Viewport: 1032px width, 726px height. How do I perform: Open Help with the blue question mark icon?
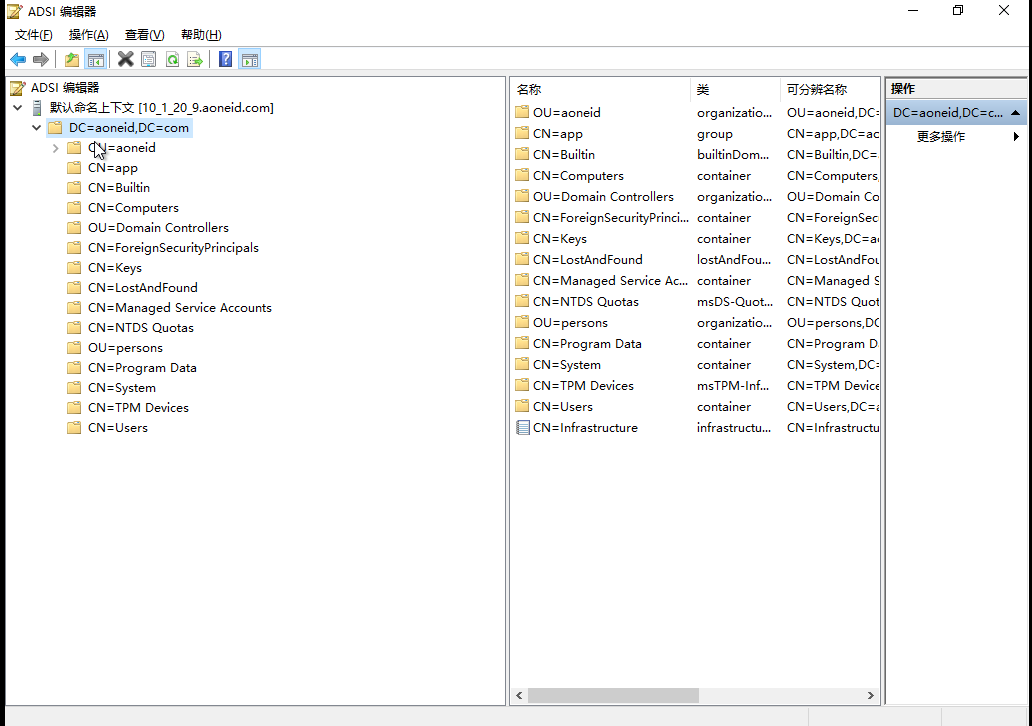pyautogui.click(x=225, y=59)
